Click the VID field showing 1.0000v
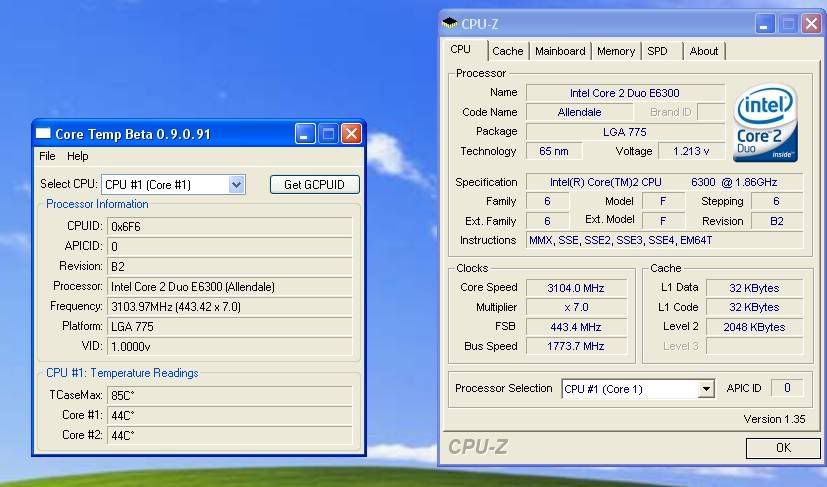The height and width of the screenshot is (487, 827). coord(229,347)
